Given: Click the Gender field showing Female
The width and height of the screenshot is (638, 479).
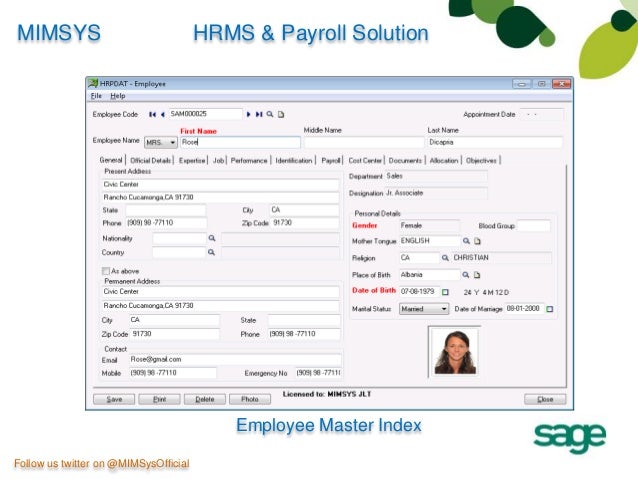Looking at the screenshot, I should point(429,225).
